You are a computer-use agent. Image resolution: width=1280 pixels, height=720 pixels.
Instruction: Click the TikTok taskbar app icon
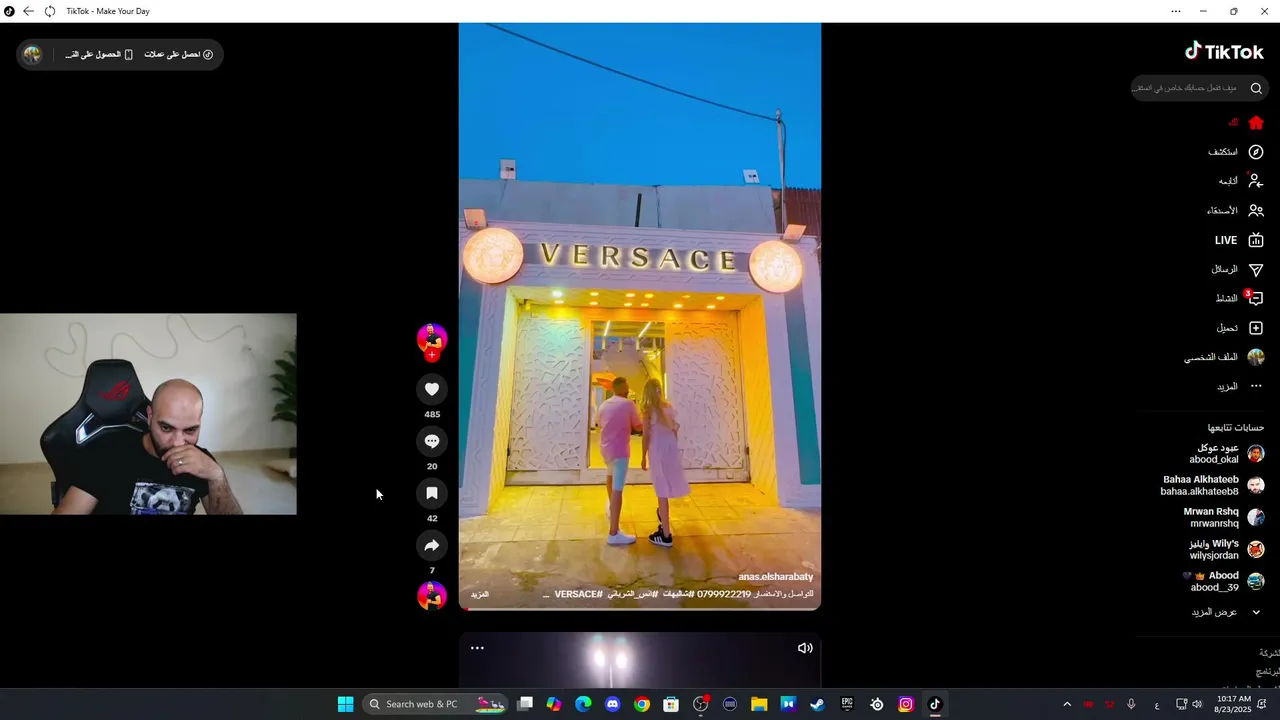pyautogui.click(x=935, y=704)
